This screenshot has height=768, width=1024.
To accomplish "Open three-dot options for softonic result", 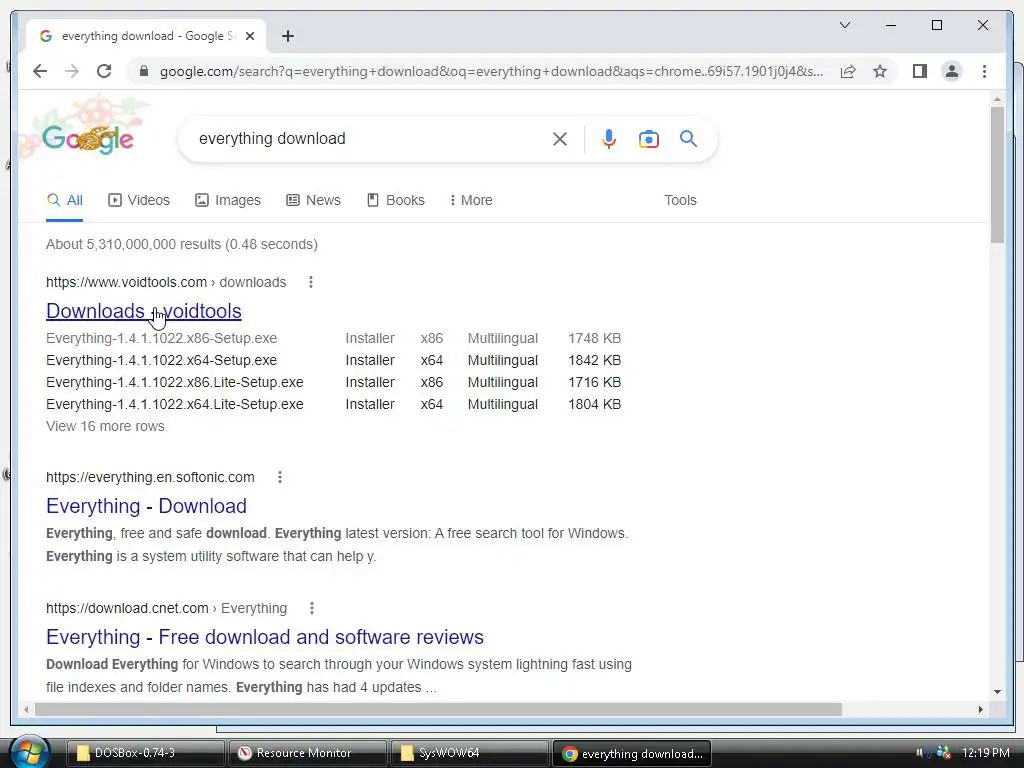I will pyautogui.click(x=280, y=477).
